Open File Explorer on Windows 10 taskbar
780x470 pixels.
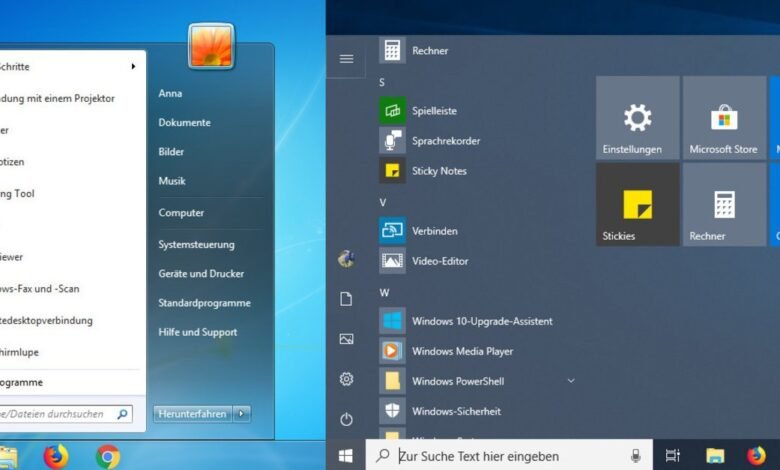715,456
